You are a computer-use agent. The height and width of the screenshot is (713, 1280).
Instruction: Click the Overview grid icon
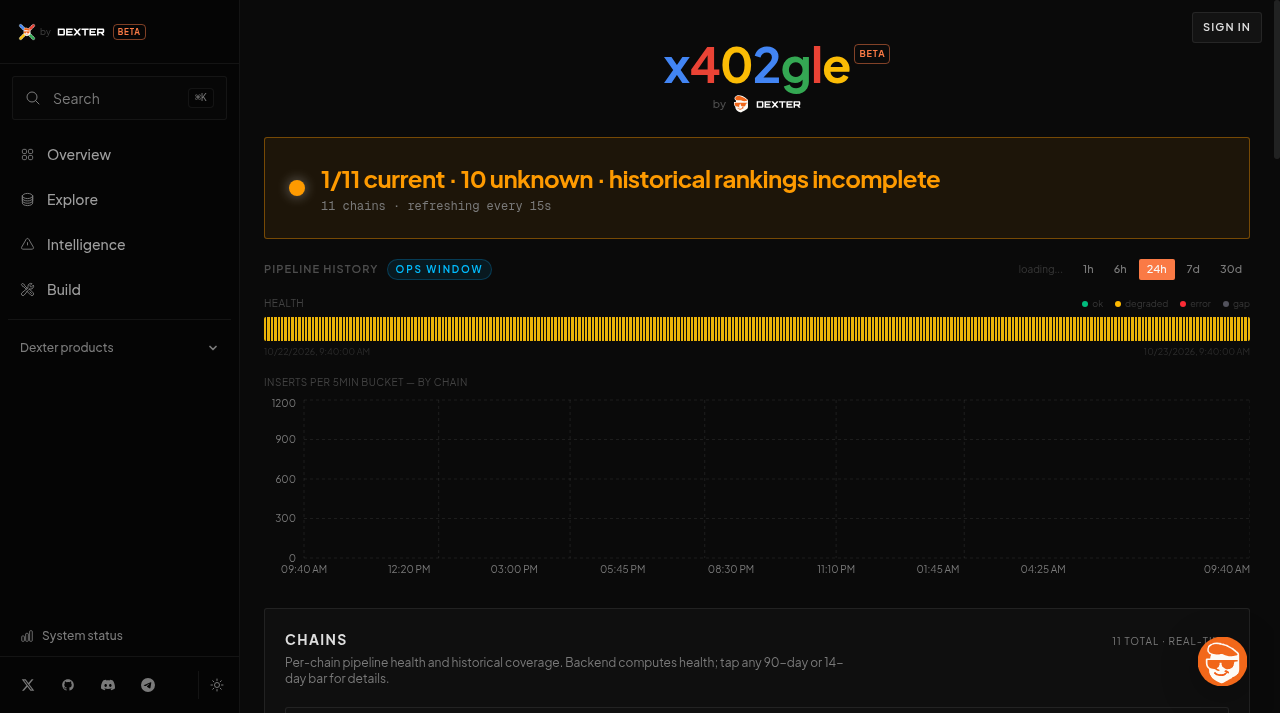point(27,154)
